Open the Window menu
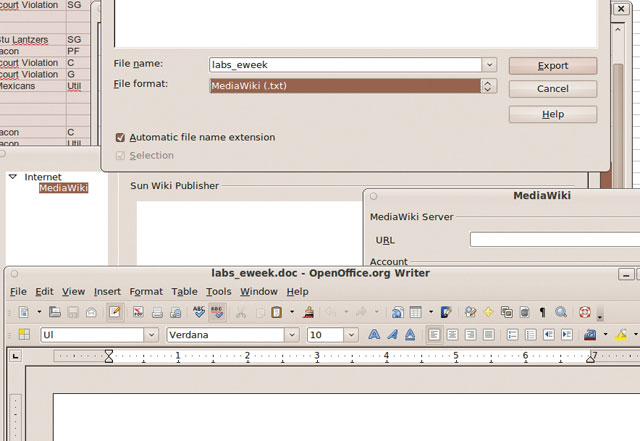 click(x=259, y=292)
